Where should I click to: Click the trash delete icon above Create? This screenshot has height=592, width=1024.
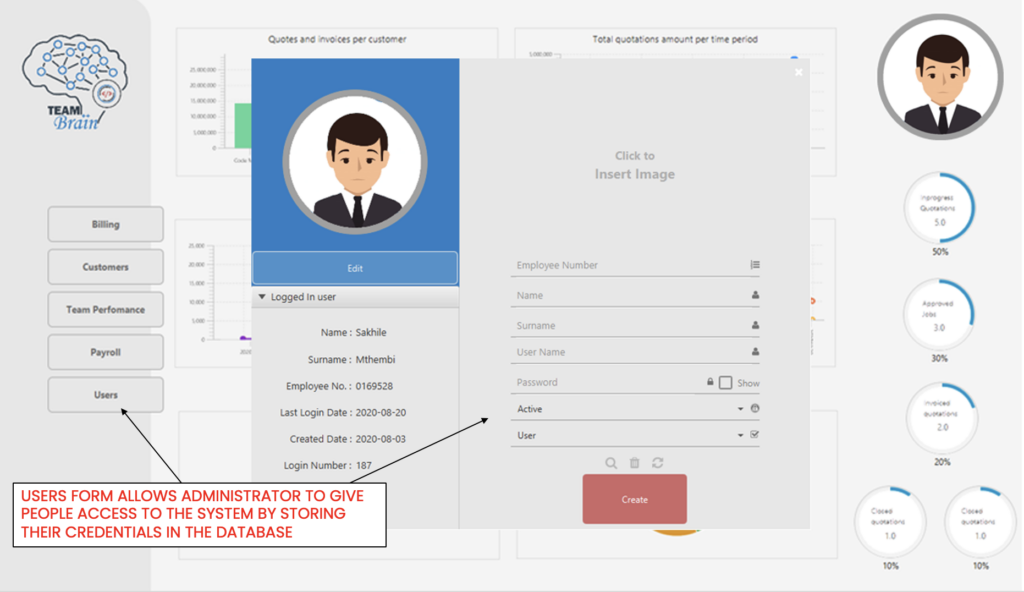(634, 463)
